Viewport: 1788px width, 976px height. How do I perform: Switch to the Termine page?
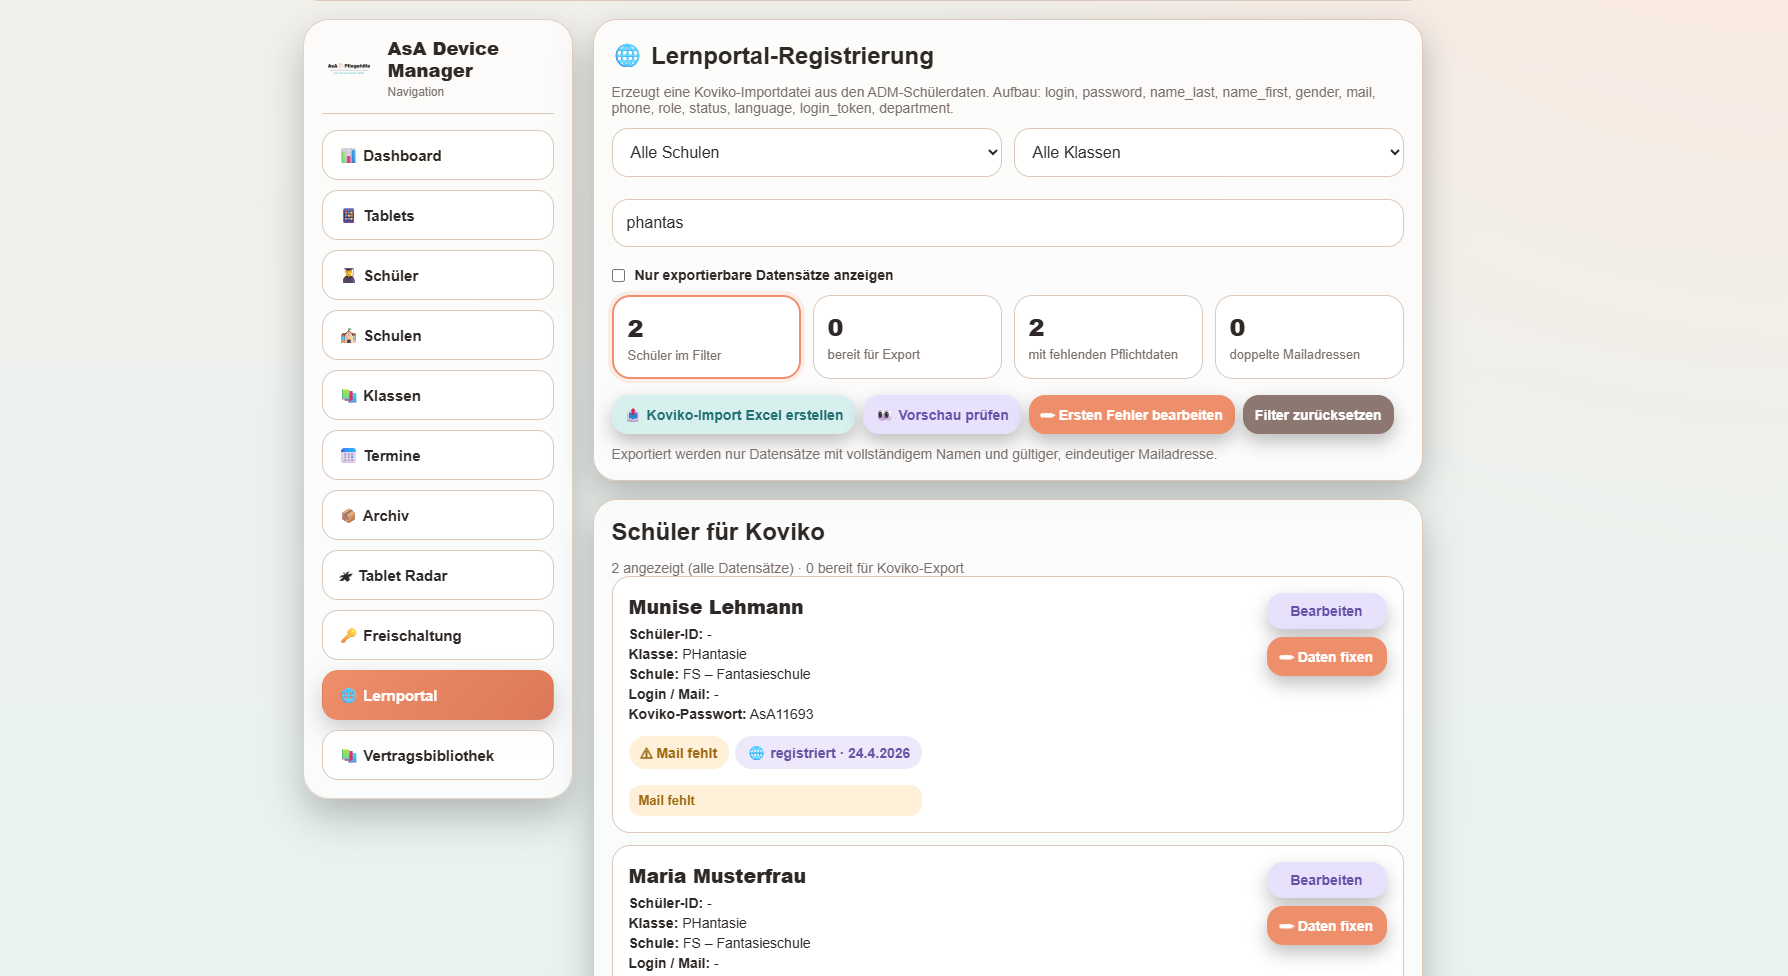pyautogui.click(x=438, y=456)
